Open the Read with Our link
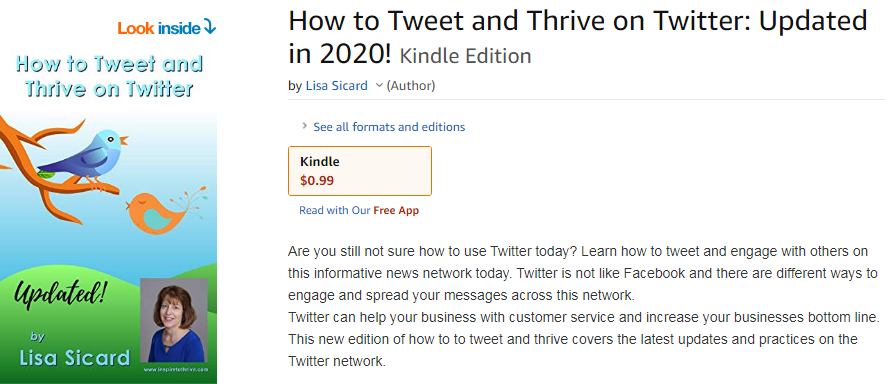The height and width of the screenshot is (384, 887). pos(335,210)
